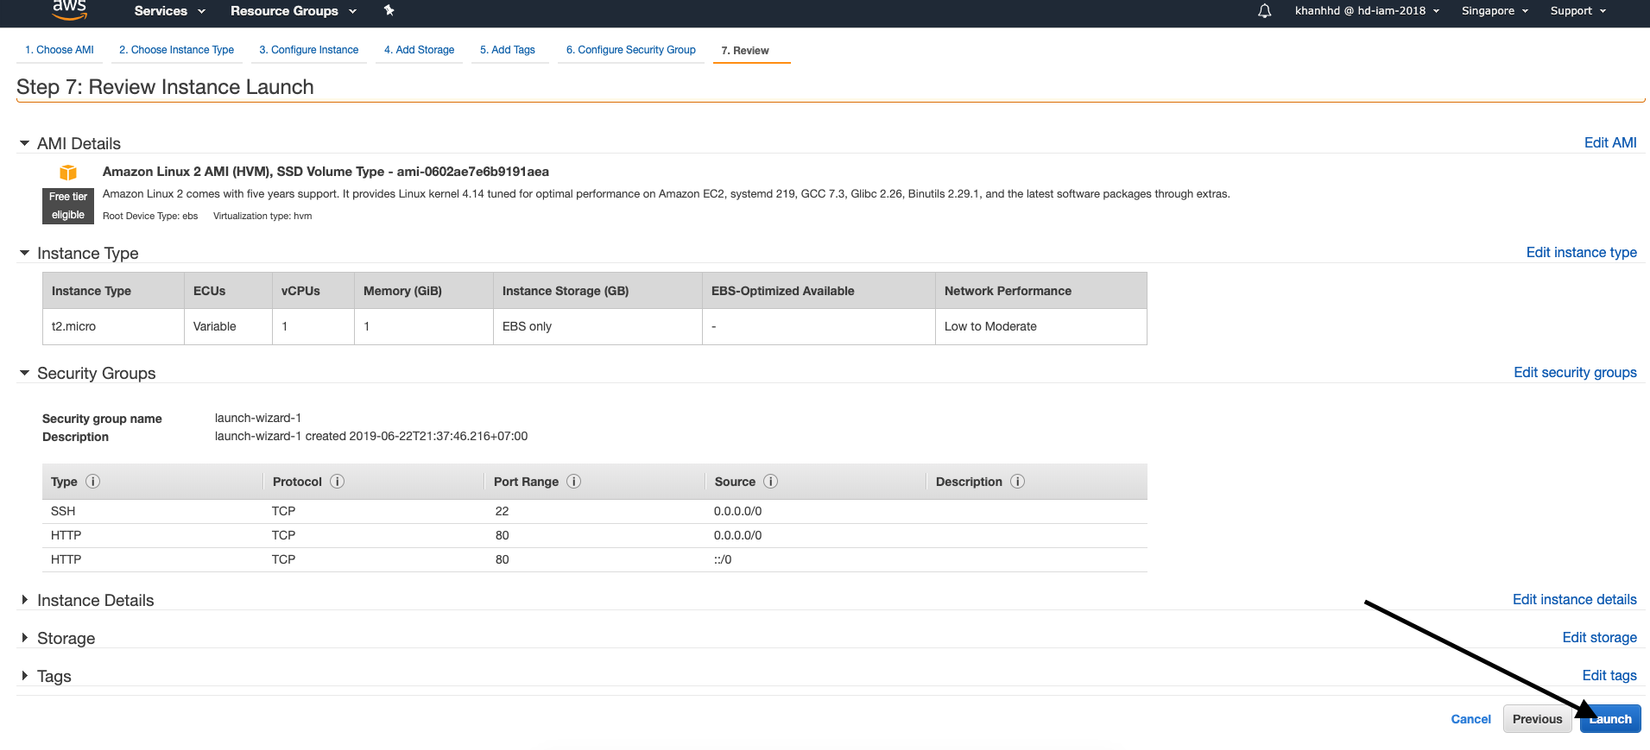This screenshot has height=750, width=1650.
Task: Click the Launch button
Action: tap(1610, 719)
